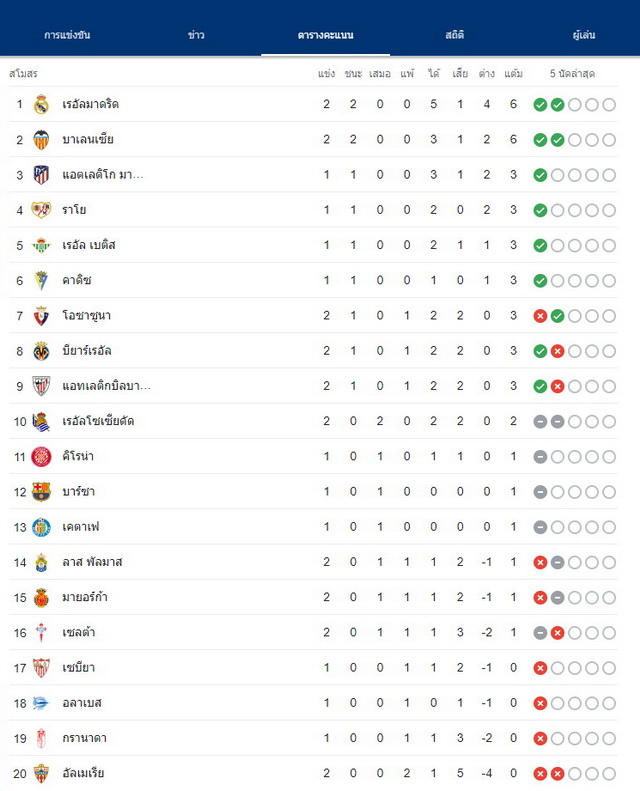Click the Girona red crest
This screenshot has width=640, height=791.
(41, 457)
